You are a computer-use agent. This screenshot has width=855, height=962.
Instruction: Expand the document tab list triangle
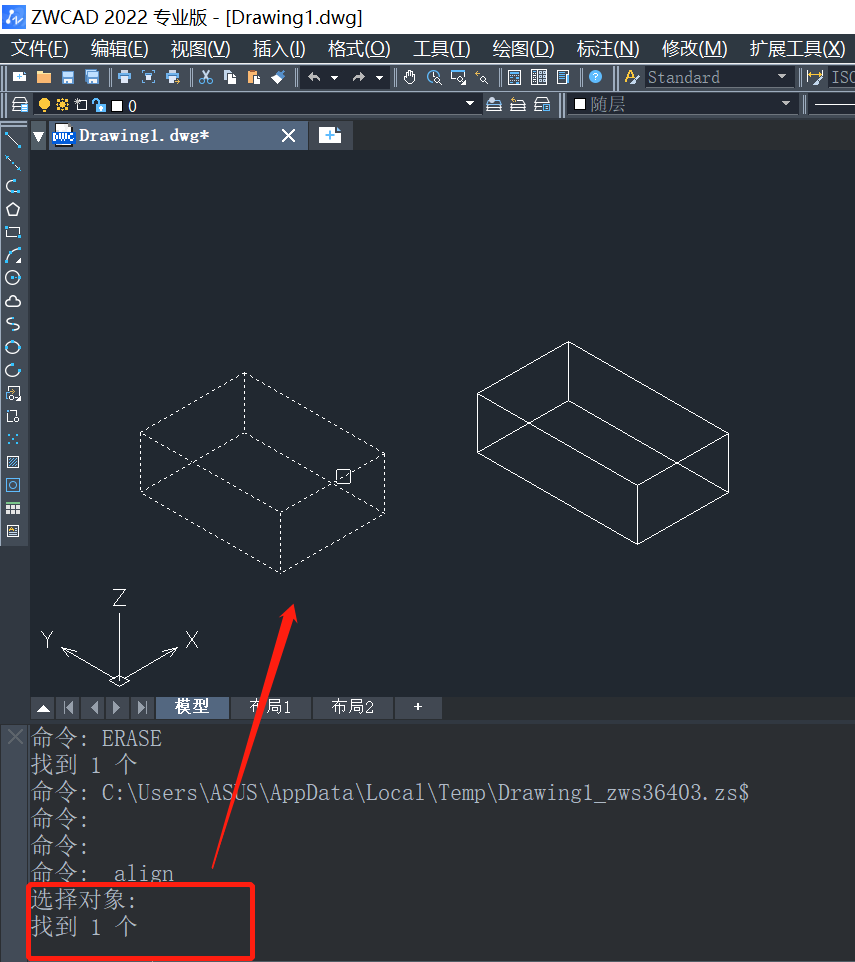pyautogui.click(x=39, y=136)
